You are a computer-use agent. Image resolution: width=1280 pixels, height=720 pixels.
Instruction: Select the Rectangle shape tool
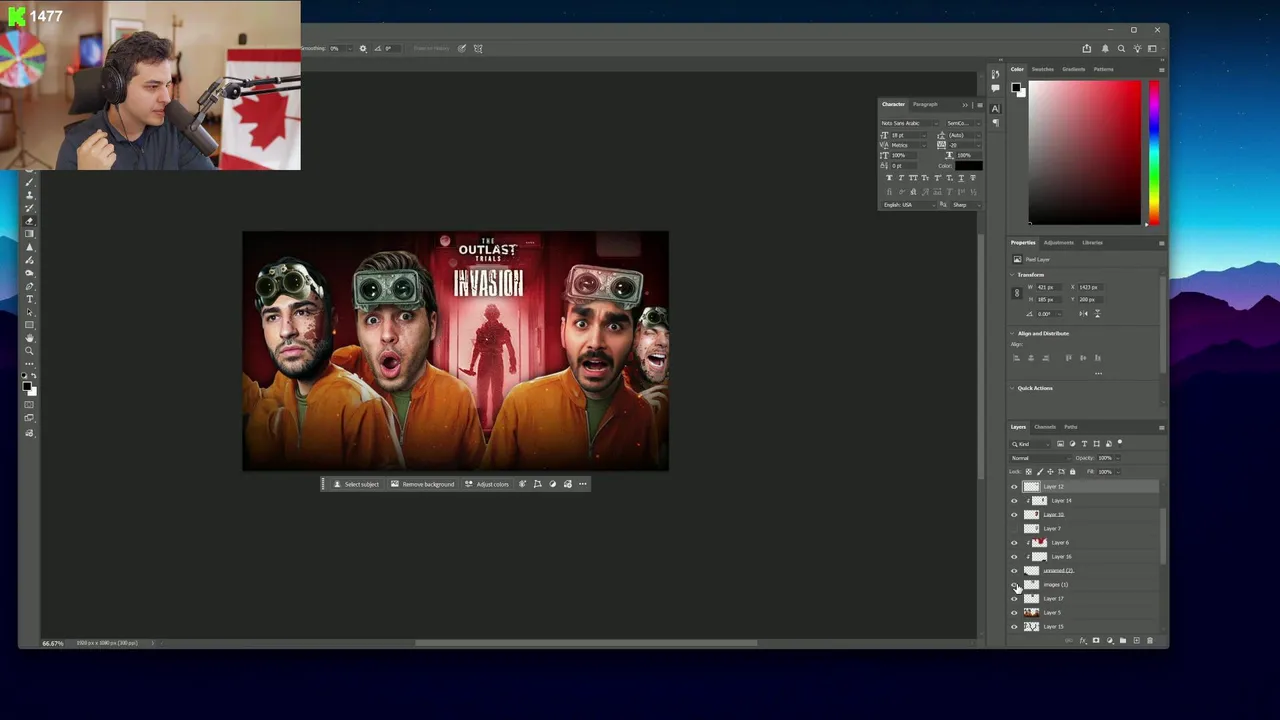pos(29,325)
